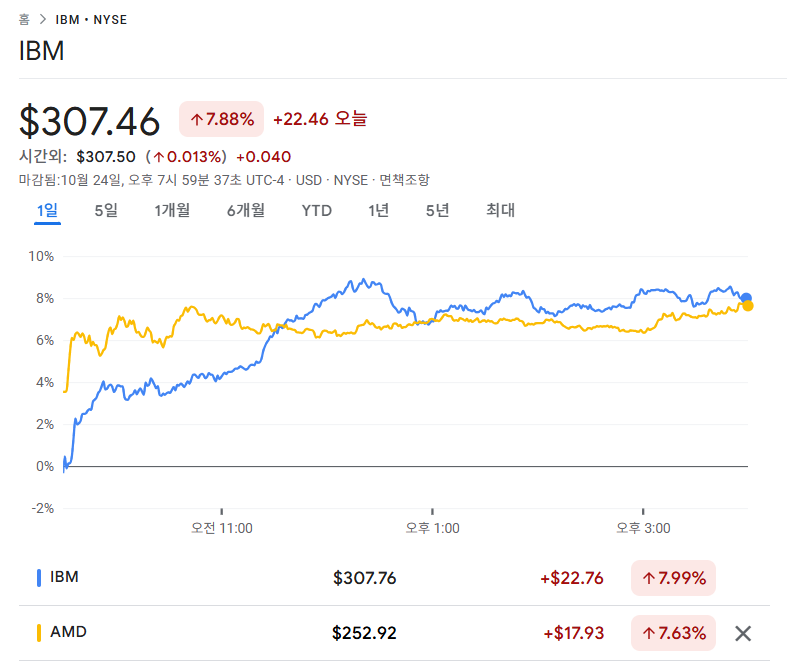787x670 pixels.
Task: Select the 1일 time range tab
Action: (x=47, y=210)
